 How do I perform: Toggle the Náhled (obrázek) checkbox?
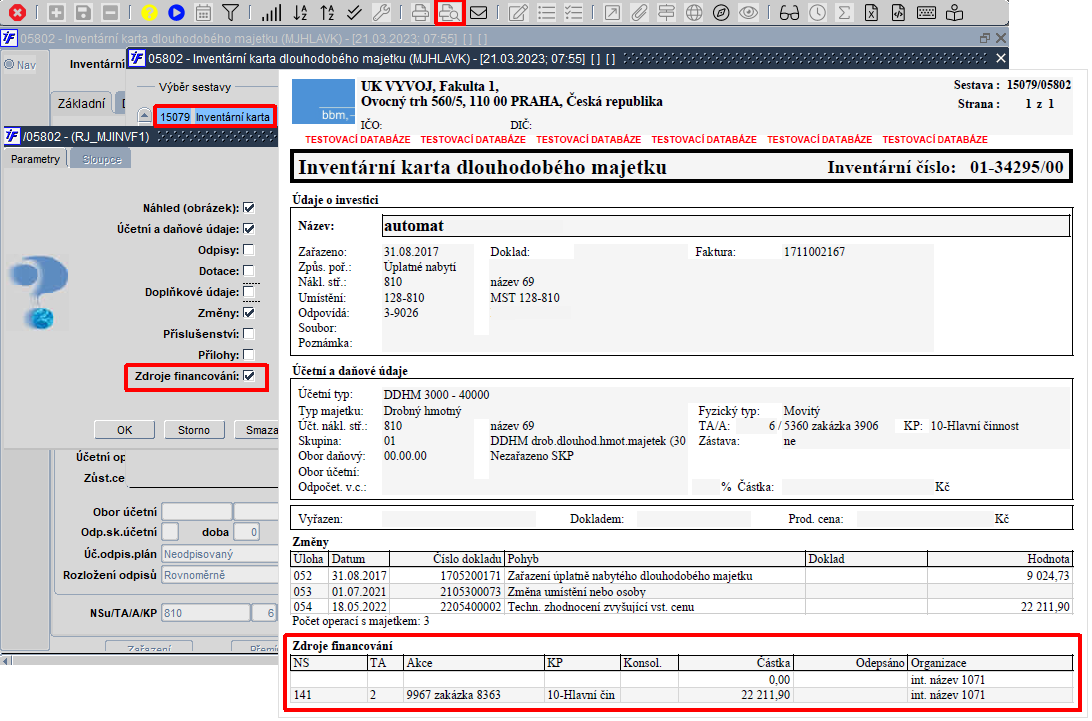(249, 208)
